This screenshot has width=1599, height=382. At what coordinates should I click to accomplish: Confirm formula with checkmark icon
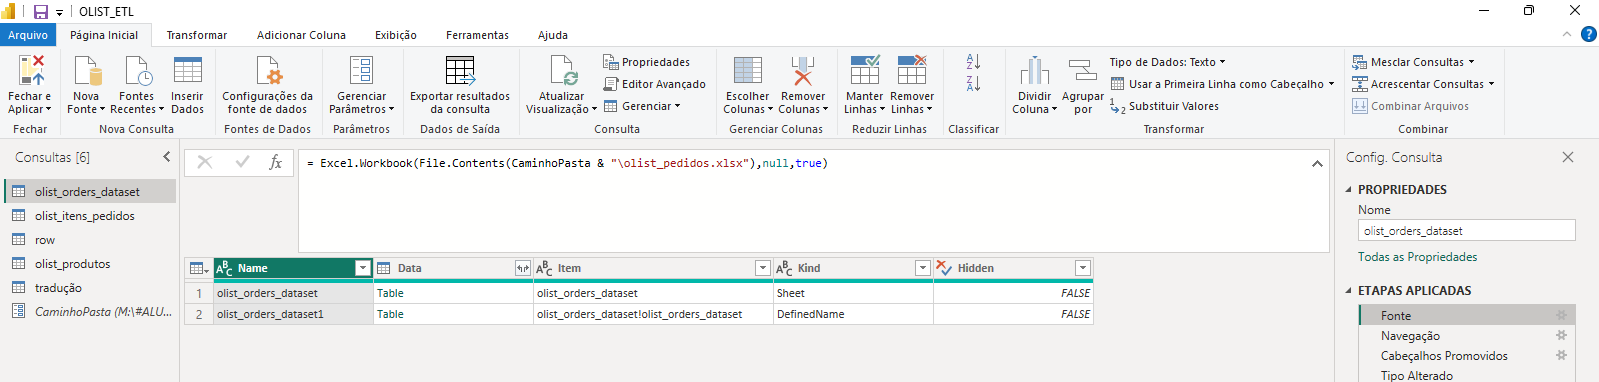tap(242, 162)
